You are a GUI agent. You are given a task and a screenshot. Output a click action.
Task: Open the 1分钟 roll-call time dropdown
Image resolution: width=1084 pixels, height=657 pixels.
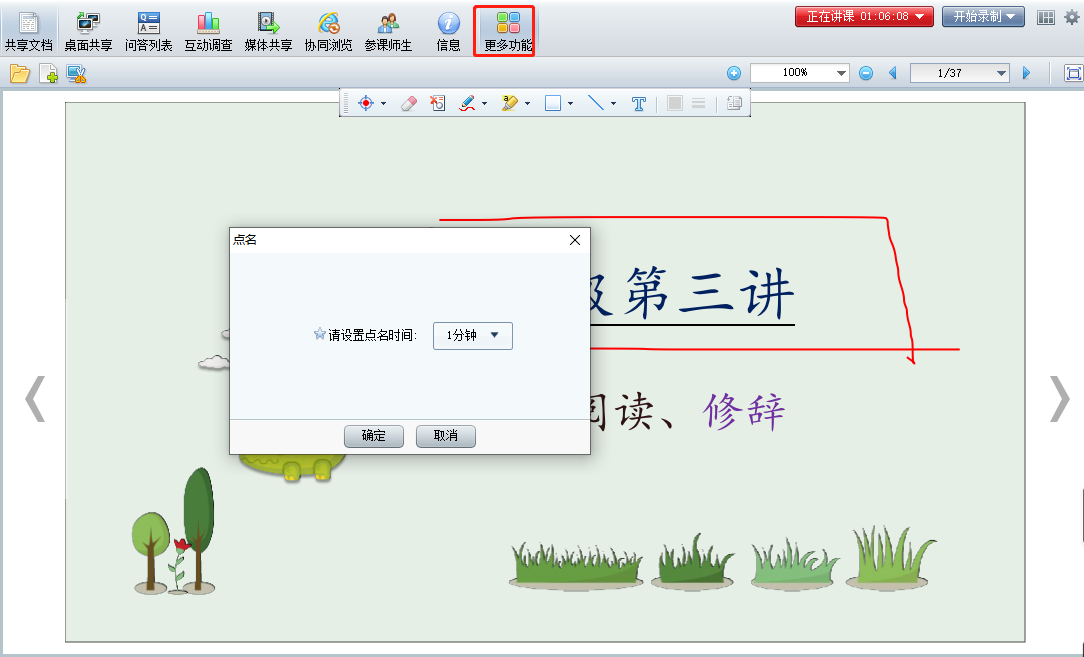[473, 336]
